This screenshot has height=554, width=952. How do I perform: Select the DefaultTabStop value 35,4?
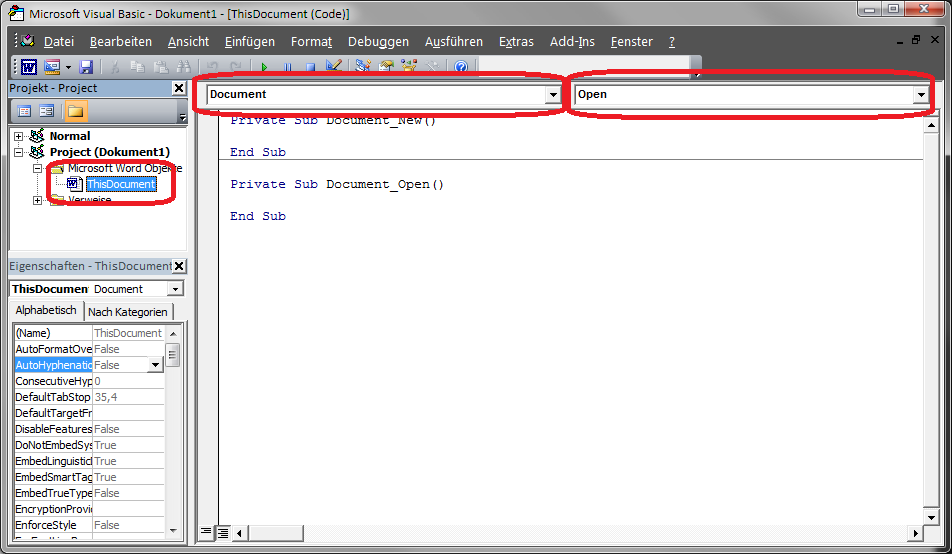128,397
